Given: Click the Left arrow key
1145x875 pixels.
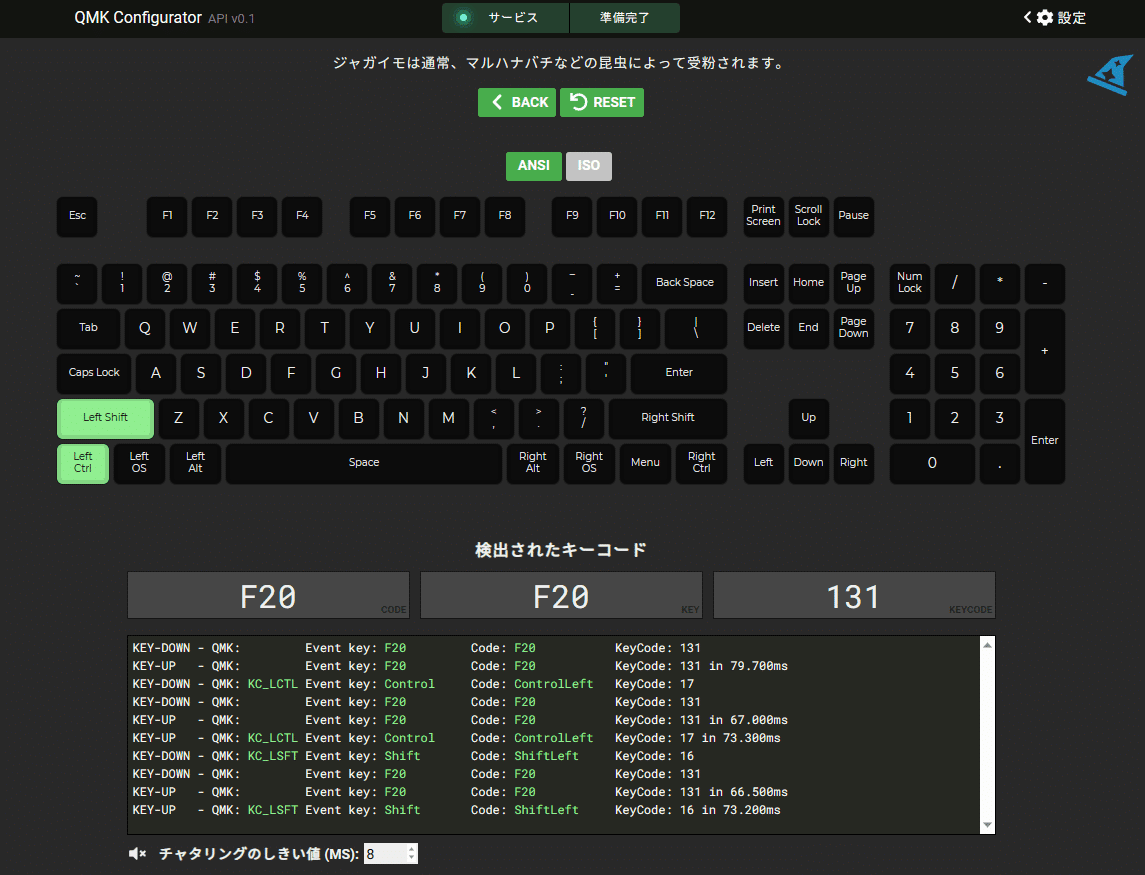Looking at the screenshot, I should (x=763, y=463).
